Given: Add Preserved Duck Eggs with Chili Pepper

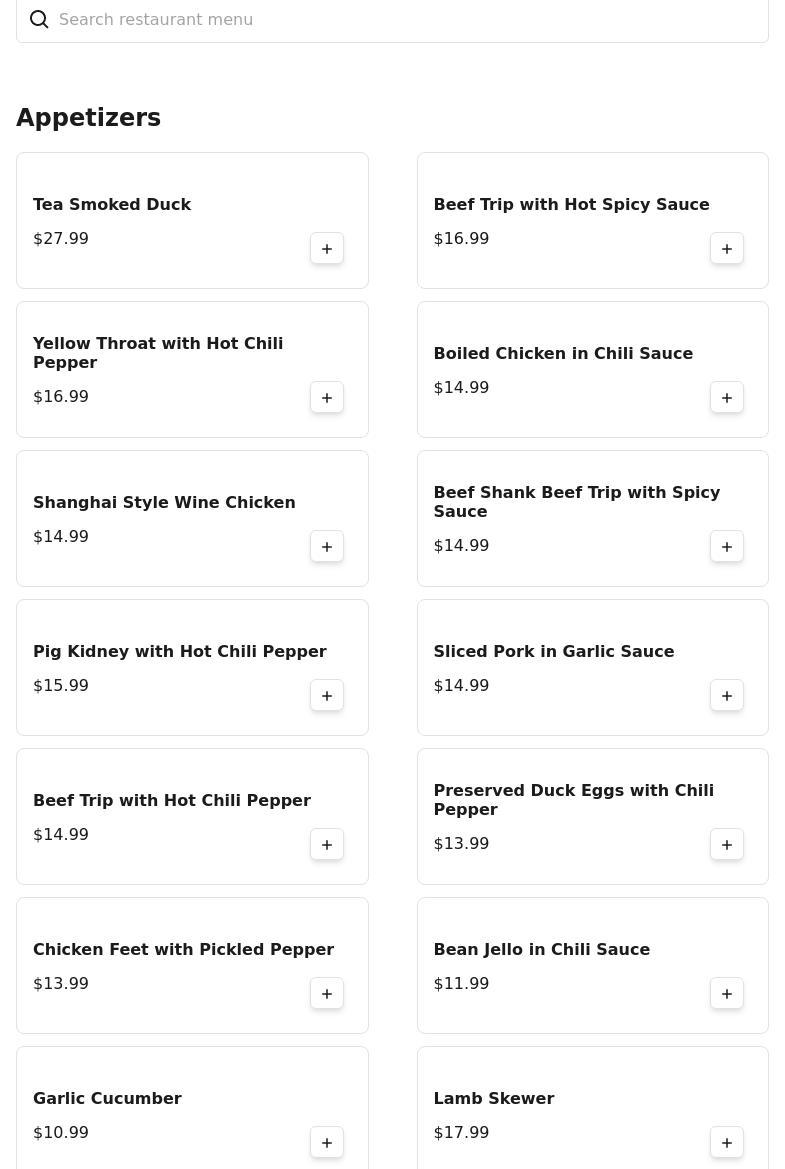Looking at the screenshot, I should [727, 845].
